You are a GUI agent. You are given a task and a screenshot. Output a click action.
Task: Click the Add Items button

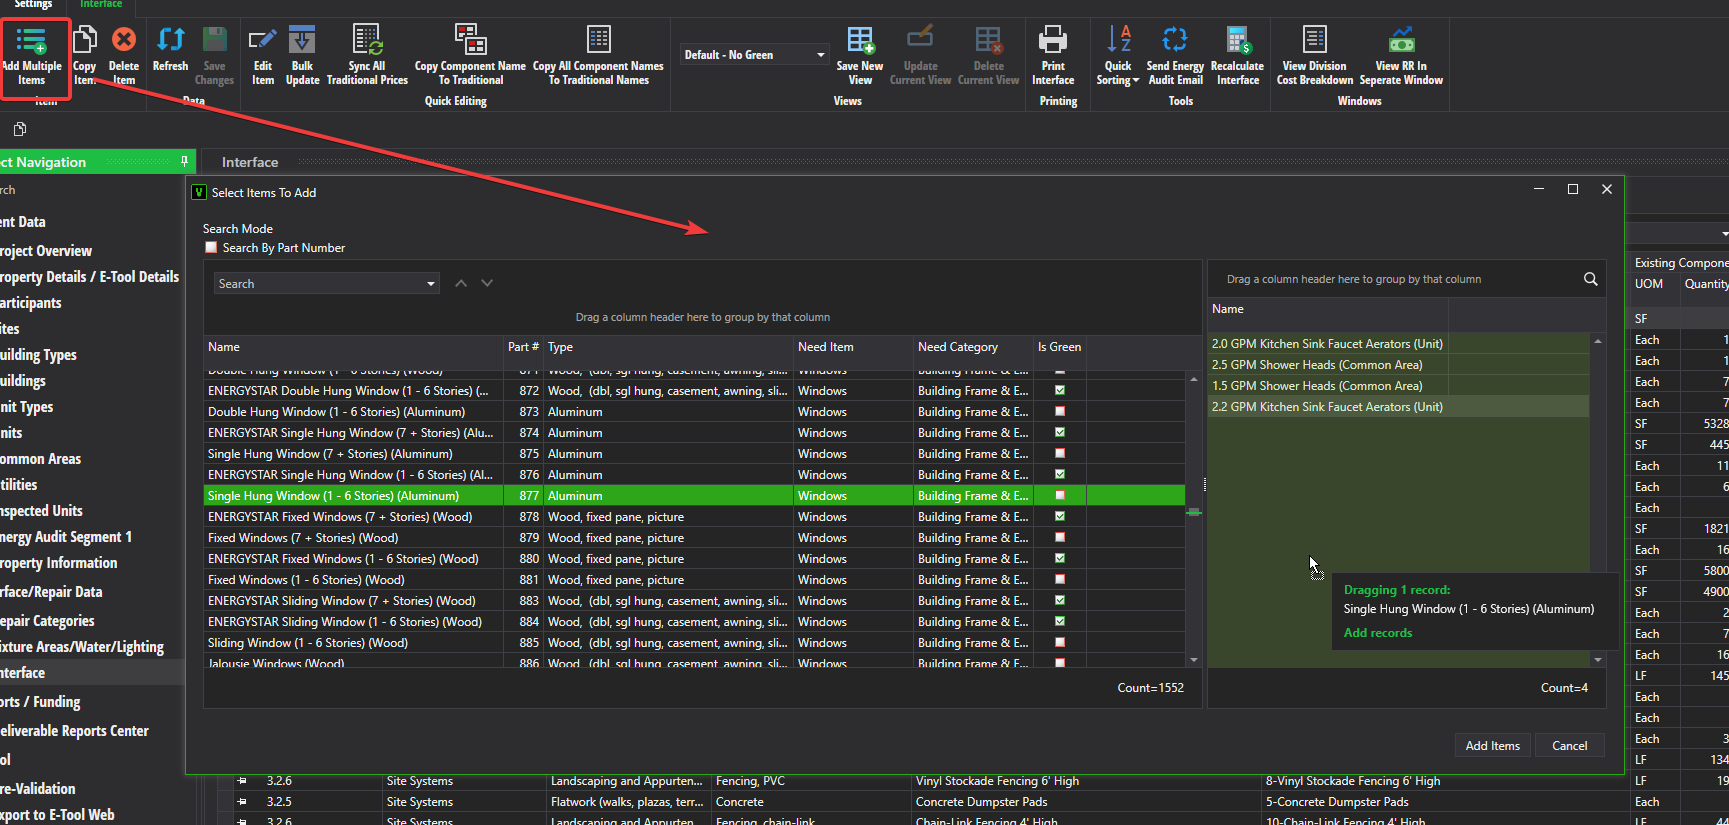[x=1492, y=746]
